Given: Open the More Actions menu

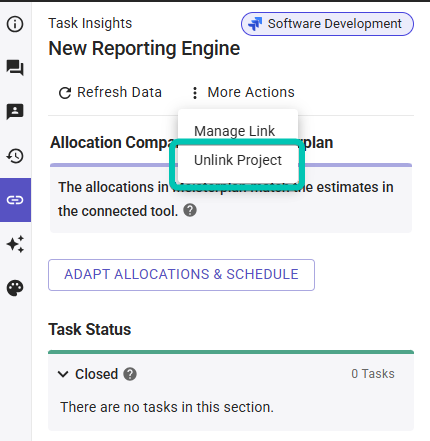Looking at the screenshot, I should pyautogui.click(x=243, y=92).
